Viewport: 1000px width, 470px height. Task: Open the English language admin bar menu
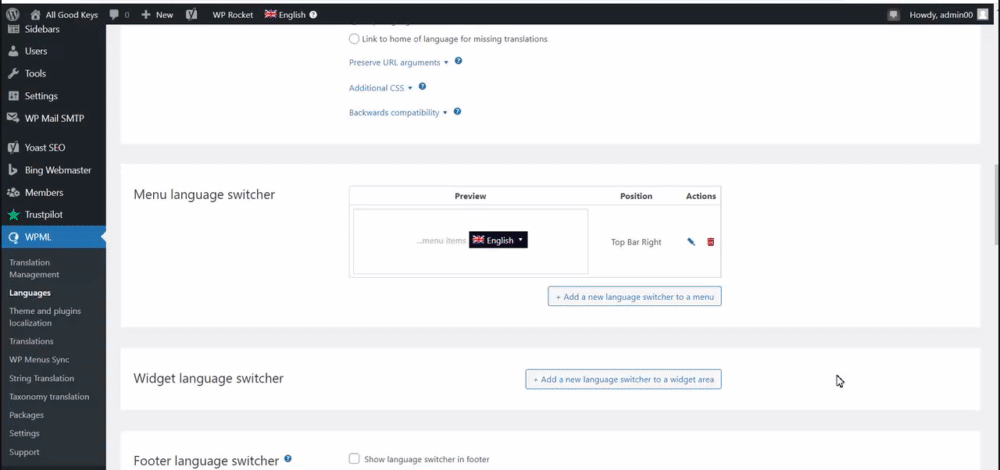pyautogui.click(x=285, y=15)
